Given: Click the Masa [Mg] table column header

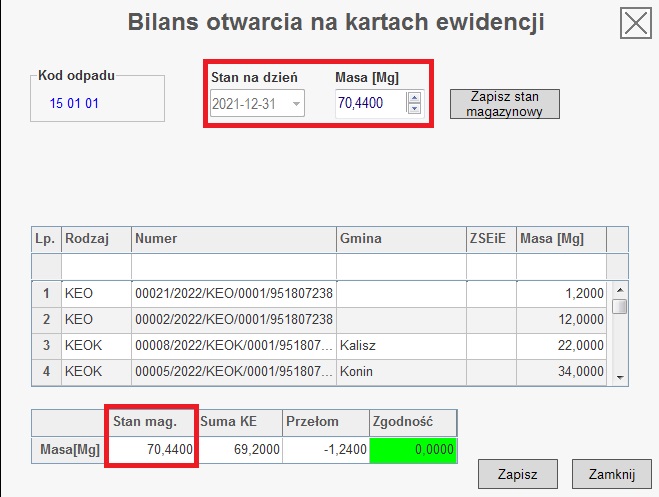Looking at the screenshot, I should tap(561, 240).
